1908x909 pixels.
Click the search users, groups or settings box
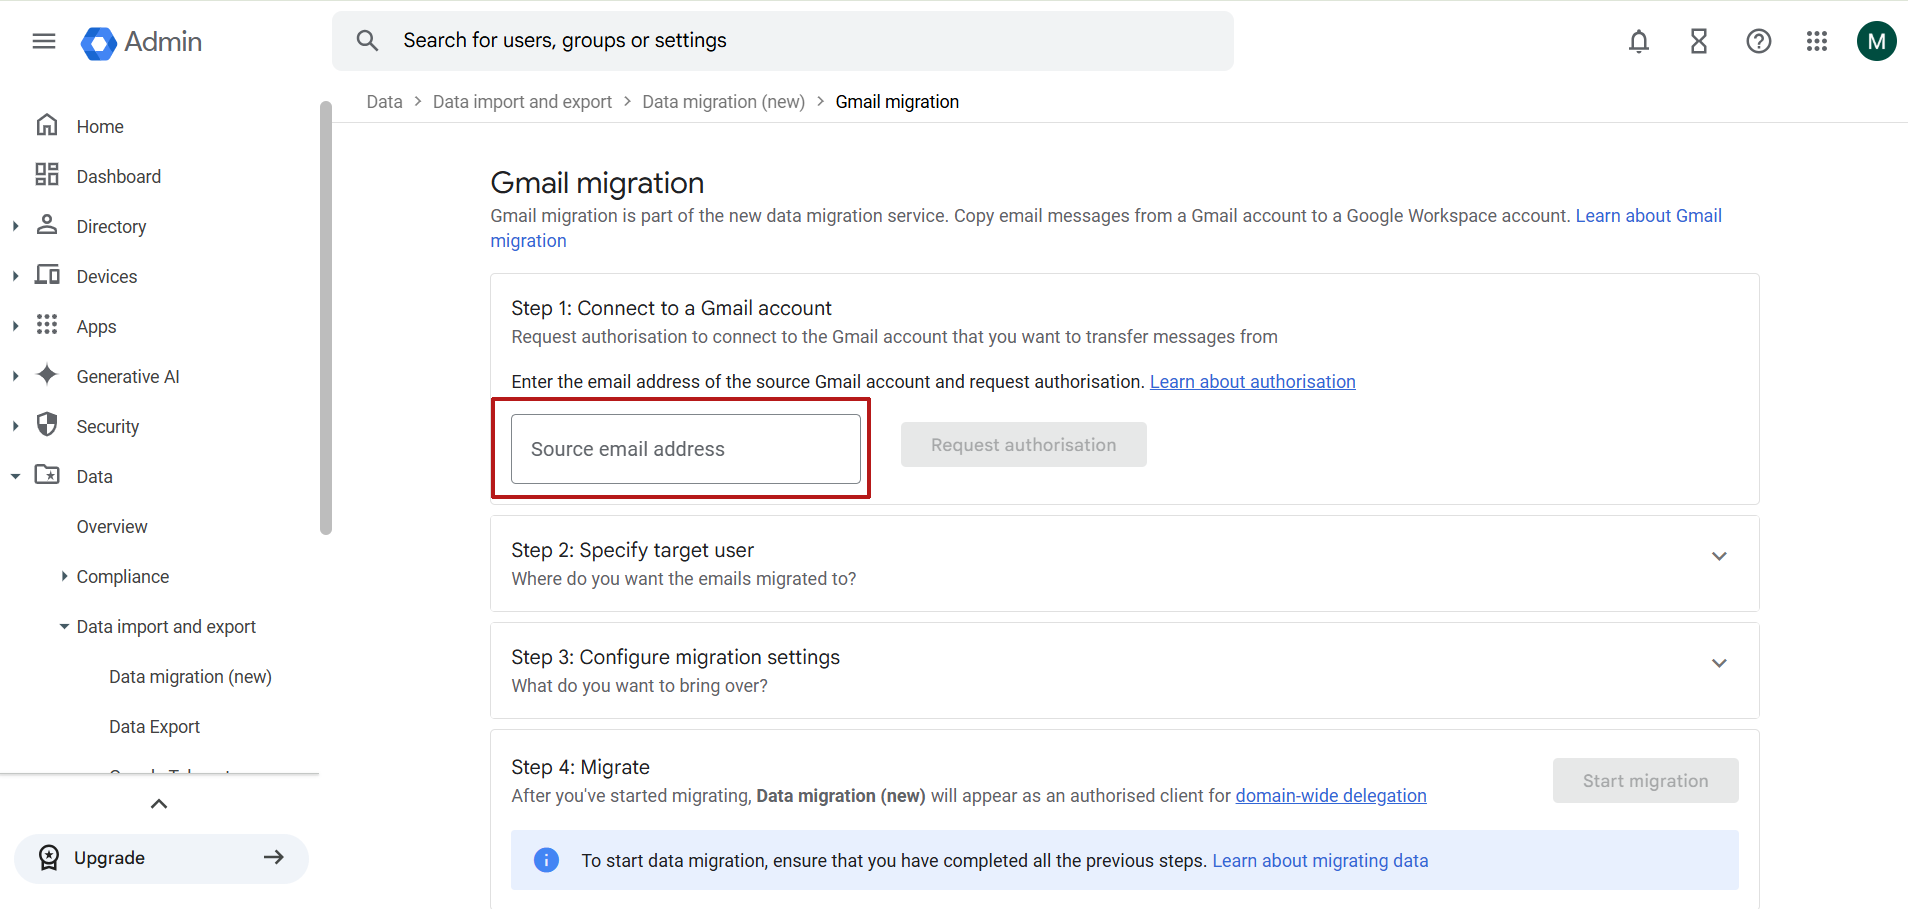point(782,41)
